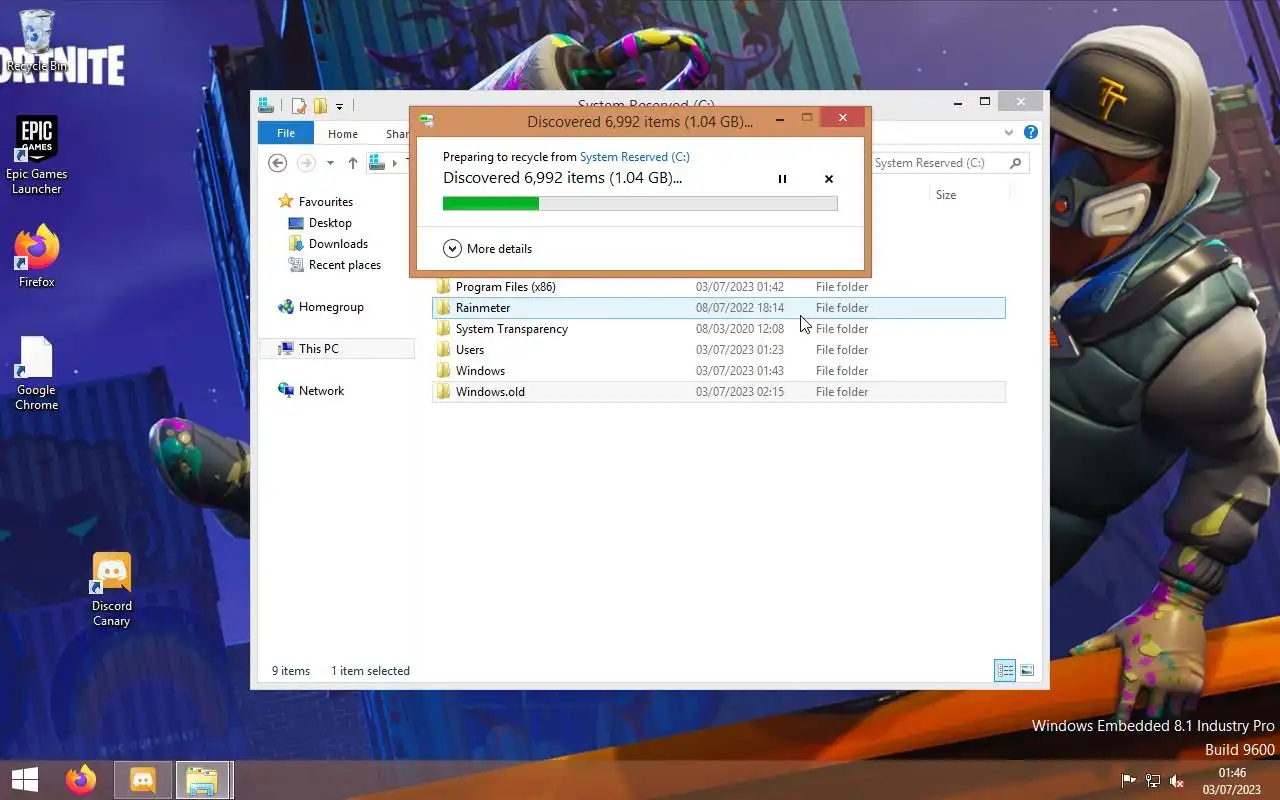Click progress dialog title bar icon
Screen dimensions: 1280x800
427,120
